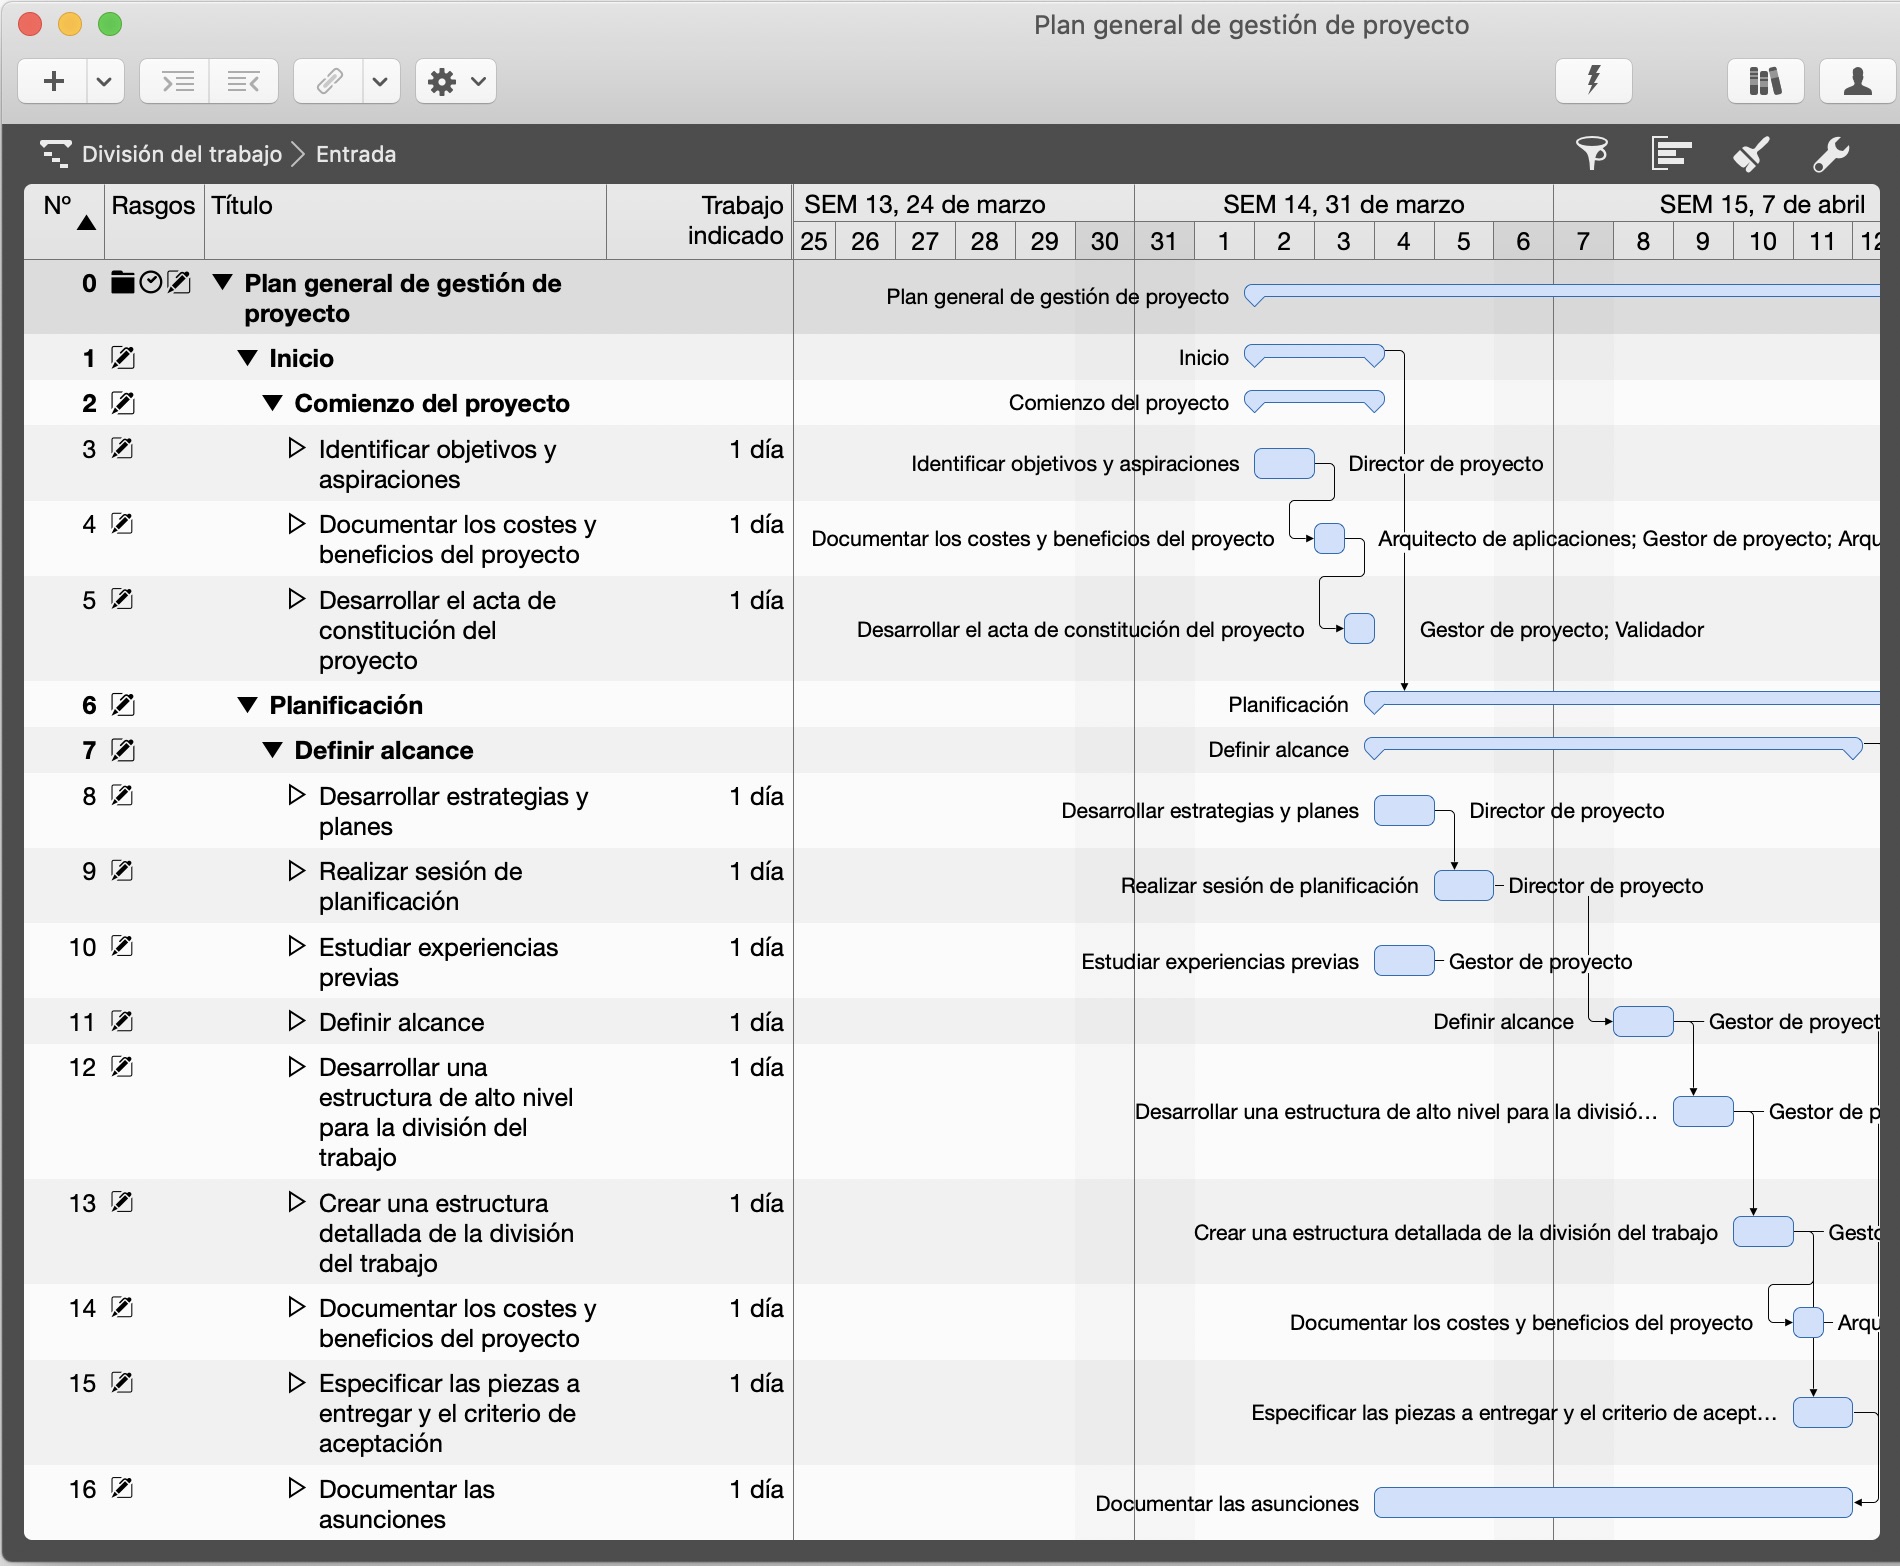Open the library books icon
The width and height of the screenshot is (1900, 1566).
pos(1765,81)
